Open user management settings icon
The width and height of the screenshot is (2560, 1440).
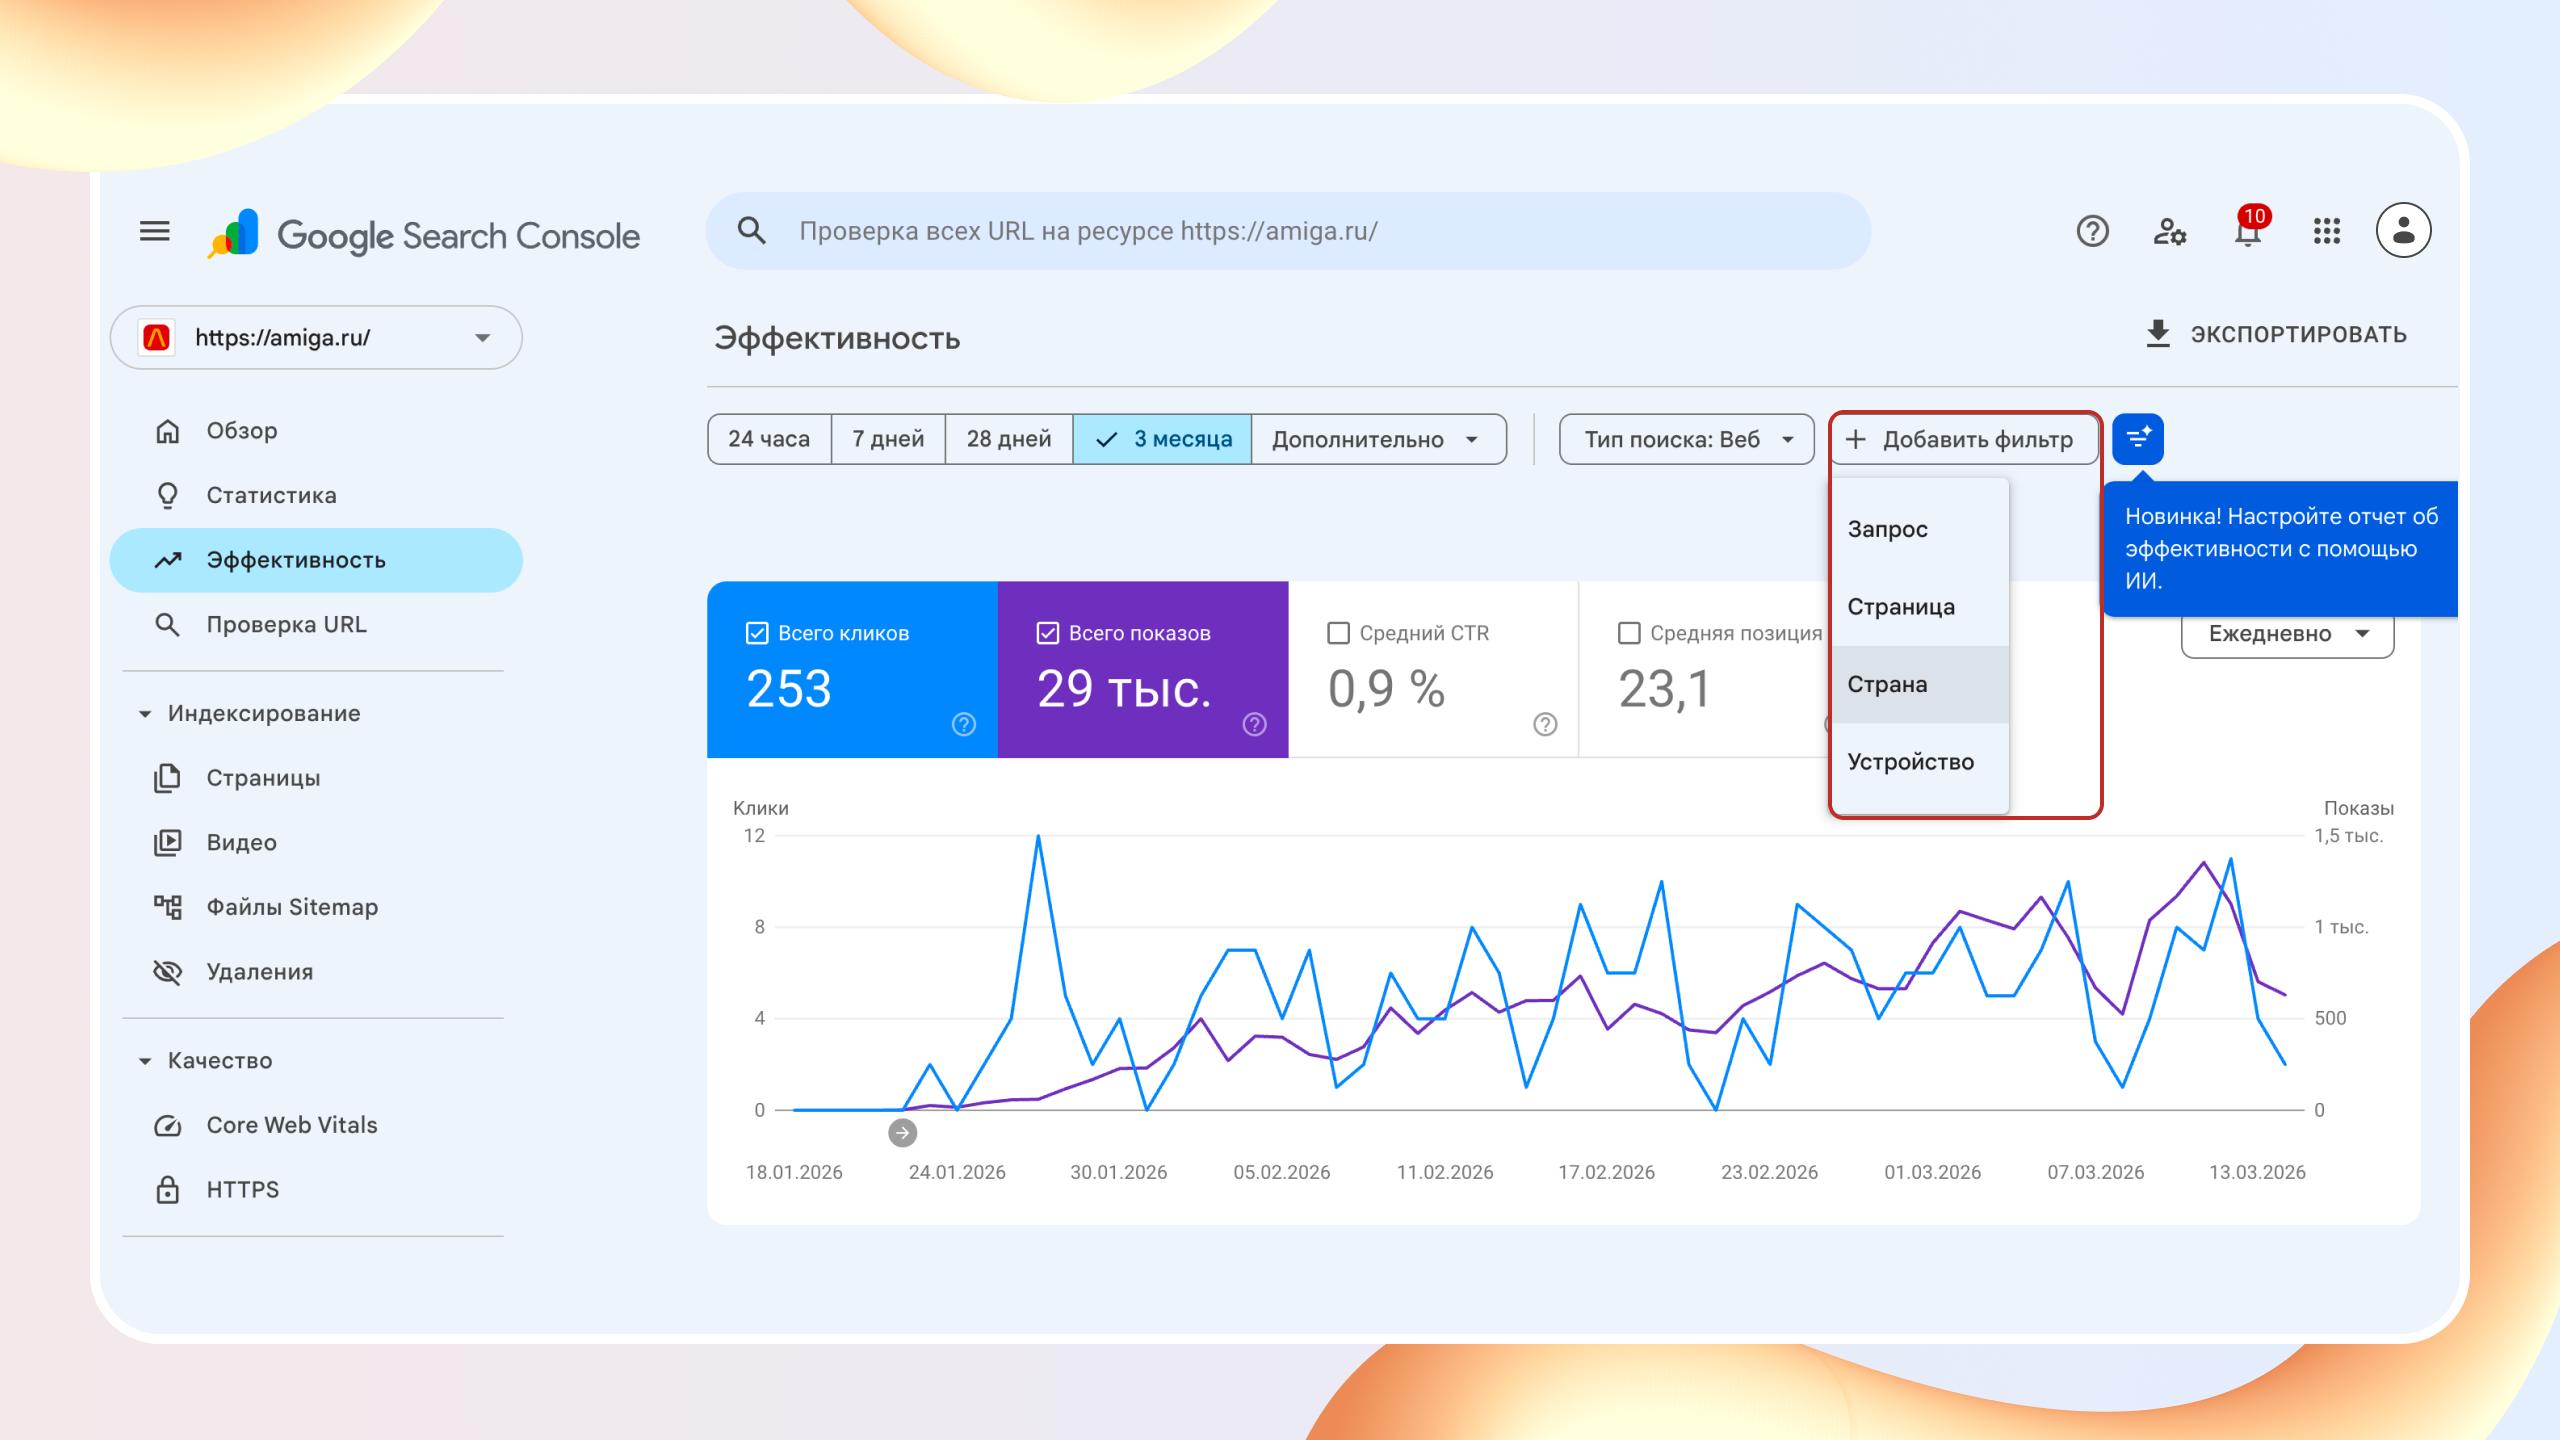(2169, 231)
